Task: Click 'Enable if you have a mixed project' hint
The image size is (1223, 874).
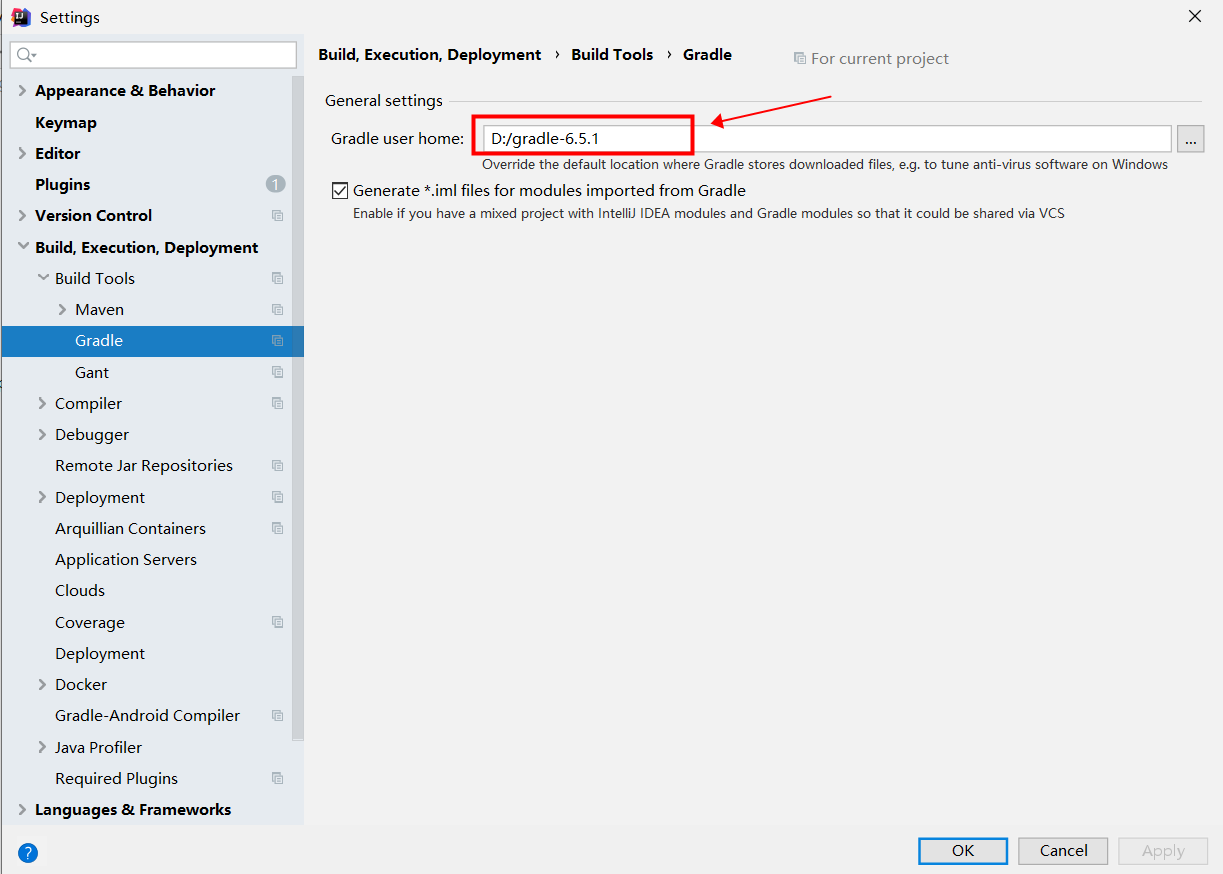Action: (x=709, y=214)
